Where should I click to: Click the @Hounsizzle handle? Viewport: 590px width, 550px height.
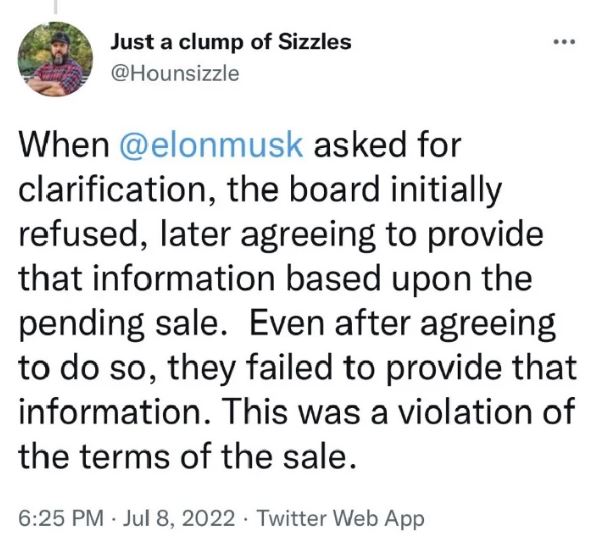tap(175, 73)
